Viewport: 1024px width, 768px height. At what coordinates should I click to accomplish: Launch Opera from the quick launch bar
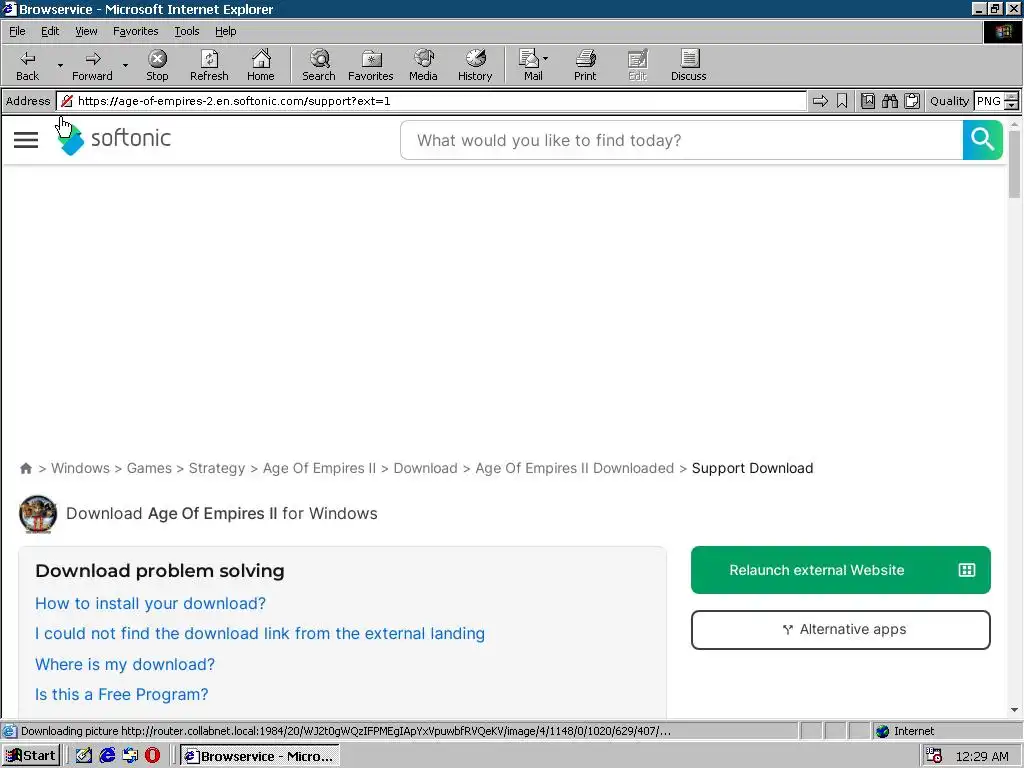153,756
